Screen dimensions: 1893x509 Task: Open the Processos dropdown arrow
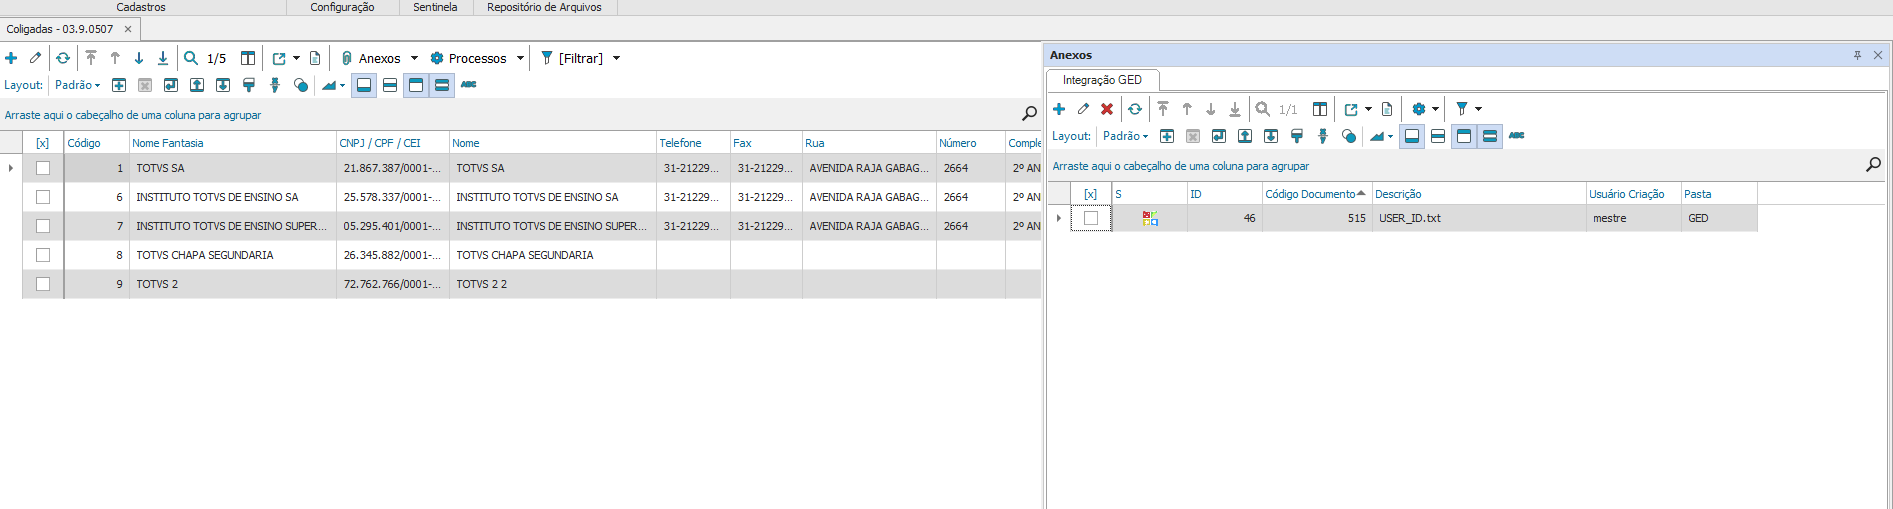tap(520, 58)
